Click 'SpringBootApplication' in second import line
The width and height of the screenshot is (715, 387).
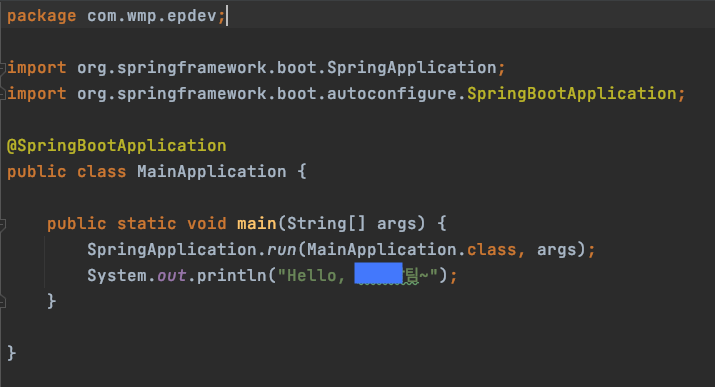pos(572,94)
